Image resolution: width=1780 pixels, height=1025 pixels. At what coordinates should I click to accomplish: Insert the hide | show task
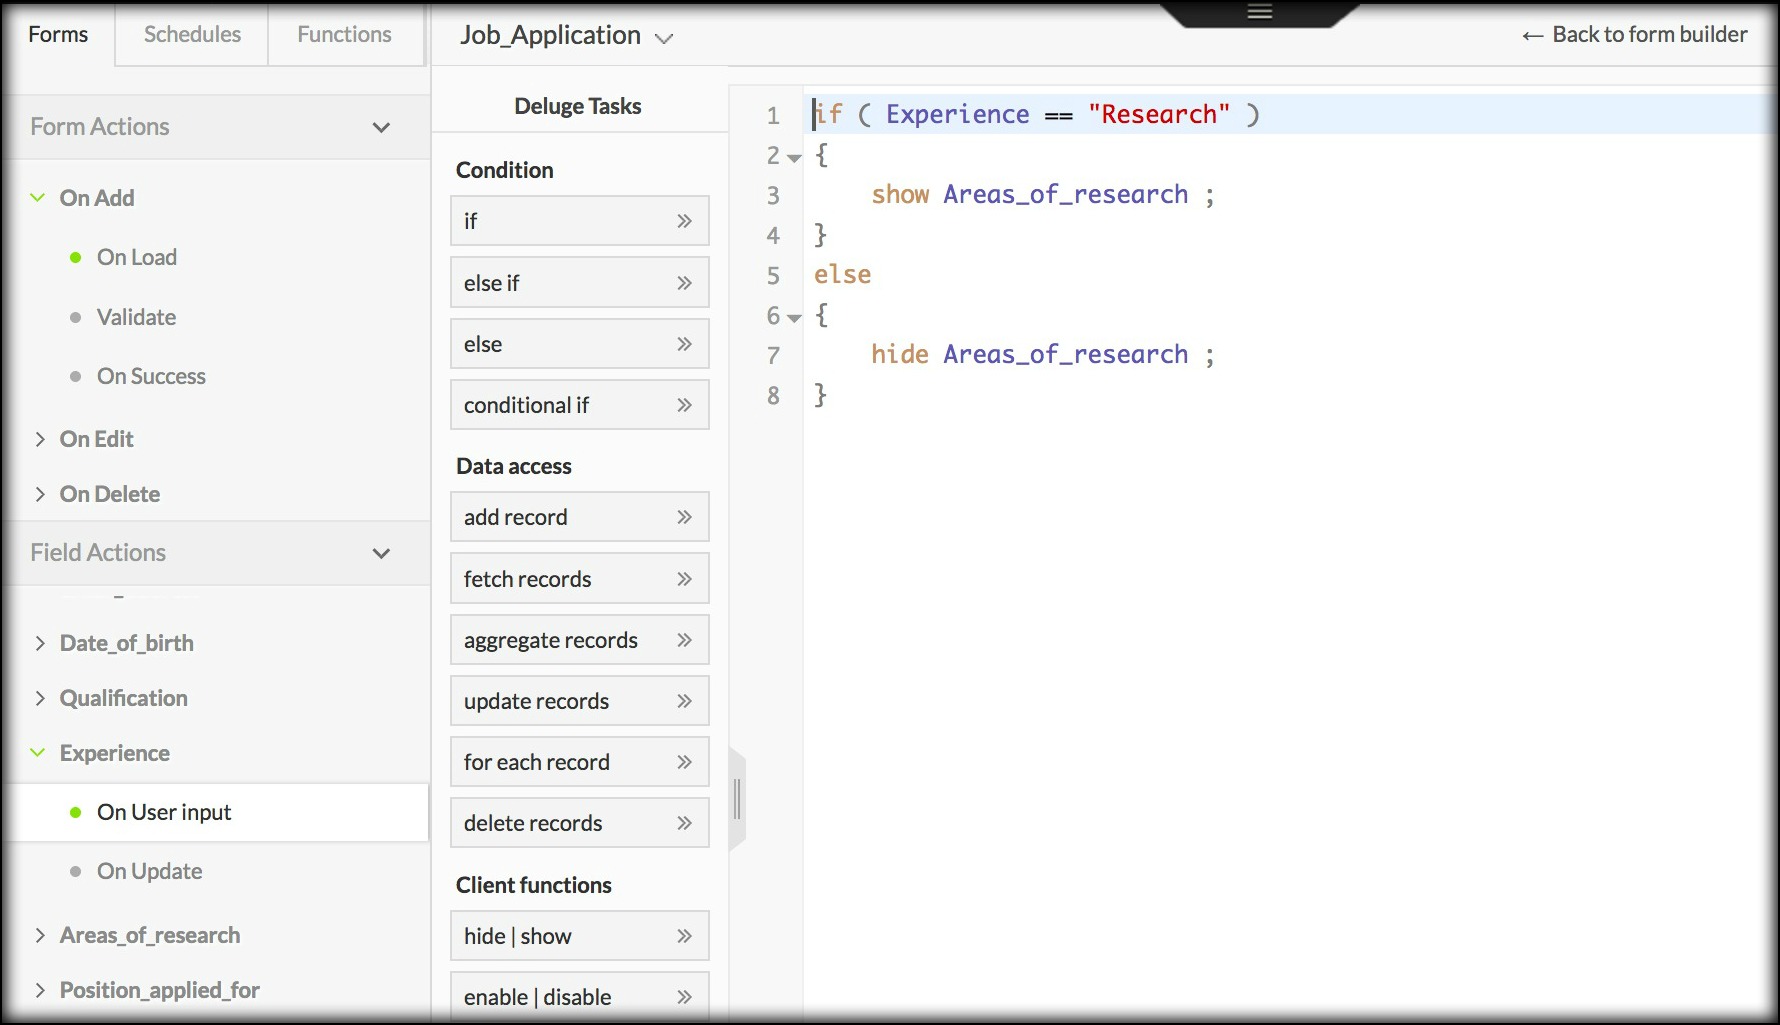pos(579,936)
